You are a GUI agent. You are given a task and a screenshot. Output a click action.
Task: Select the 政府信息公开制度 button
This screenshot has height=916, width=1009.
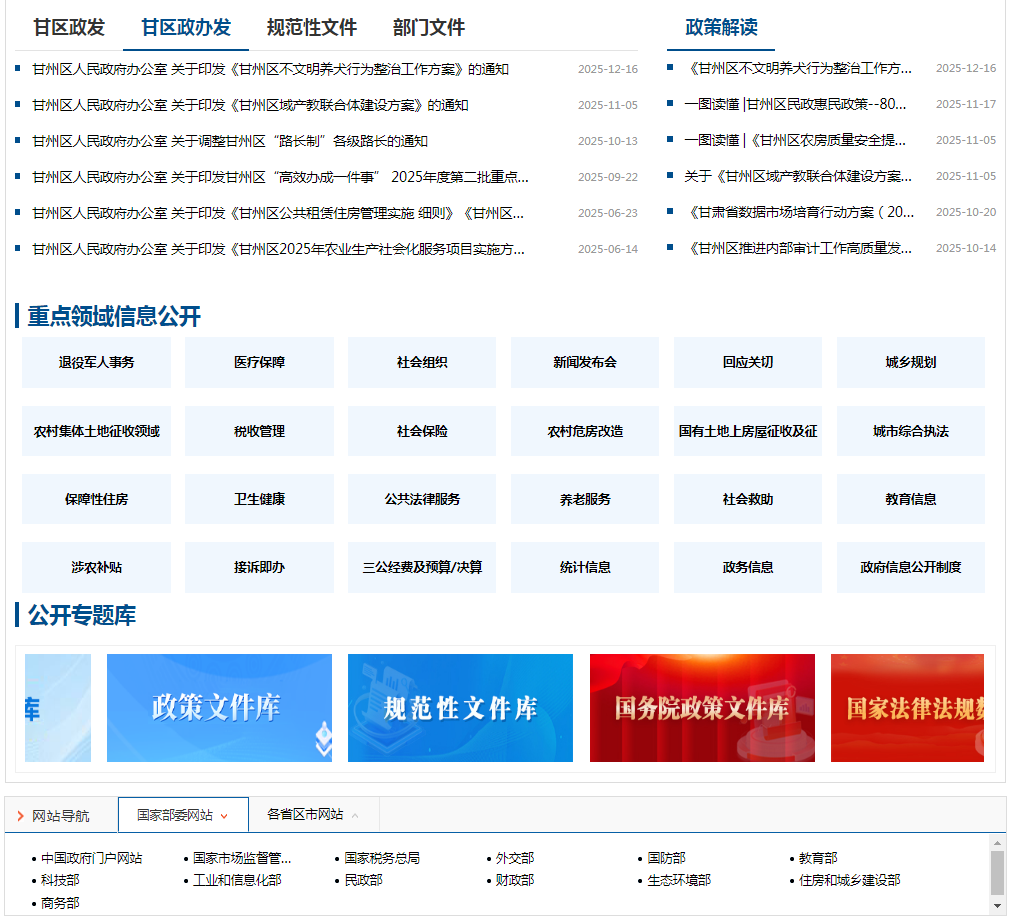[x=910, y=567]
